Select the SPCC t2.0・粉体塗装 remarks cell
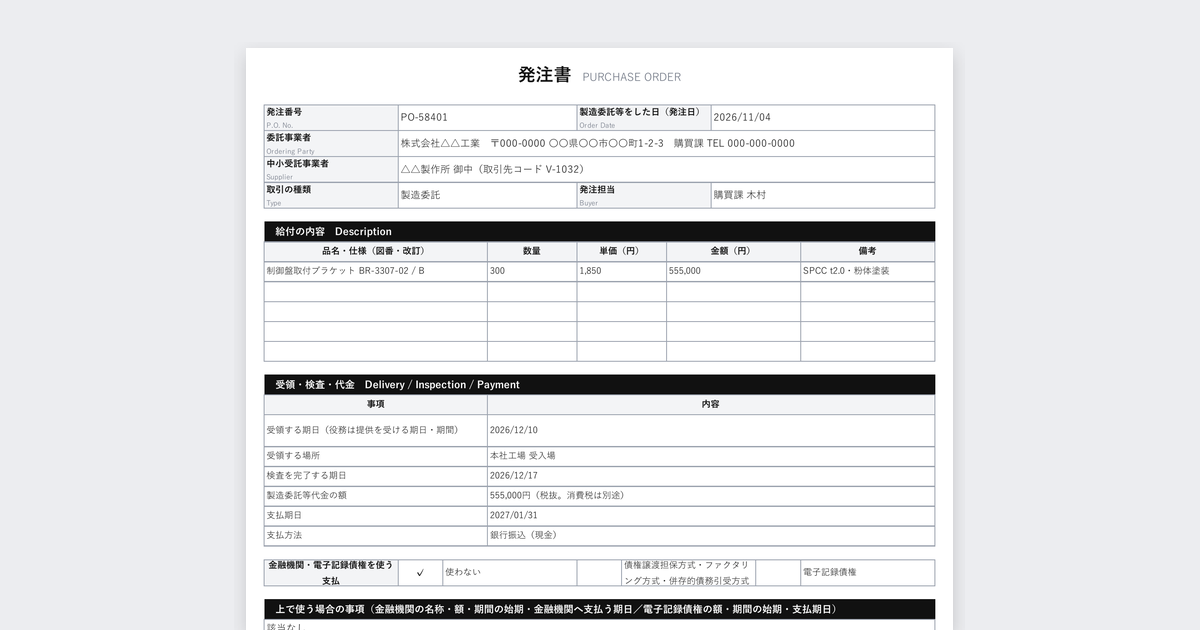Image resolution: width=1200 pixels, height=630 pixels. pyautogui.click(x=867, y=271)
